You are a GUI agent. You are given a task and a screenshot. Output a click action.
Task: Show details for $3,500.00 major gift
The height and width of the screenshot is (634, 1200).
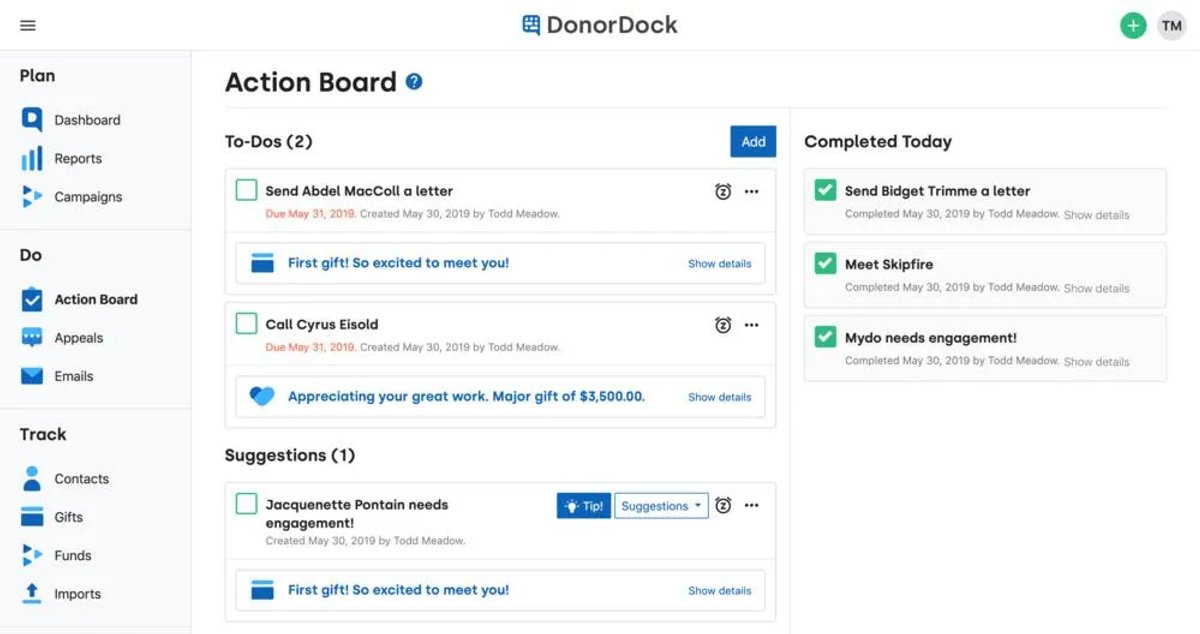coord(719,397)
